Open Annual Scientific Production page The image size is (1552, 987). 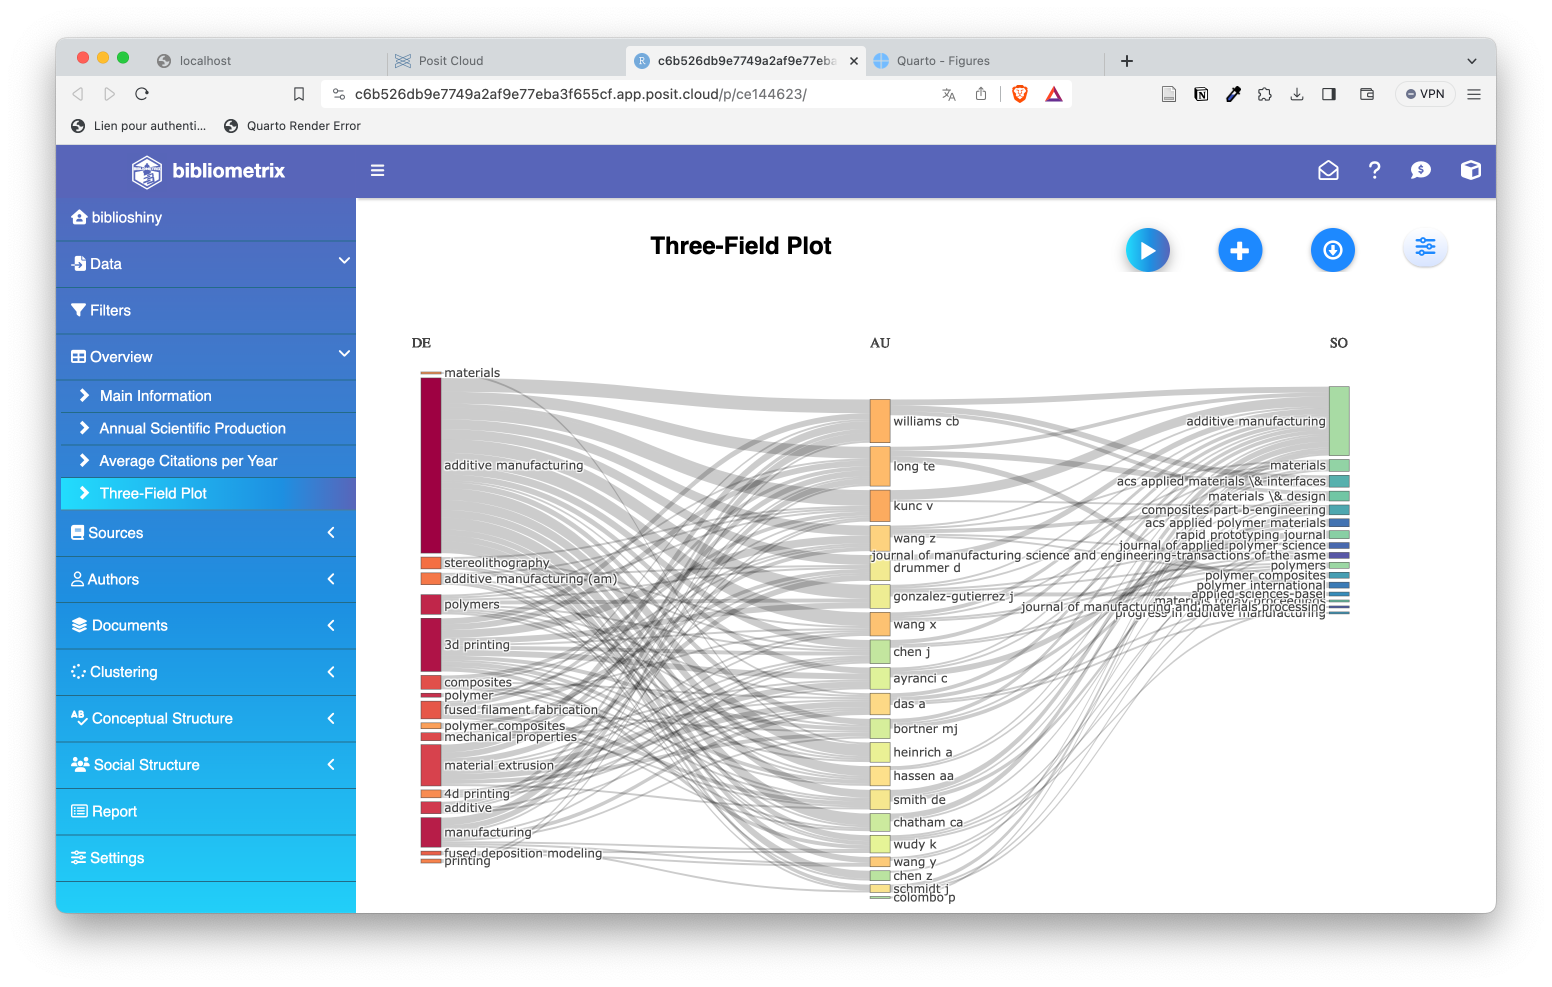click(192, 428)
